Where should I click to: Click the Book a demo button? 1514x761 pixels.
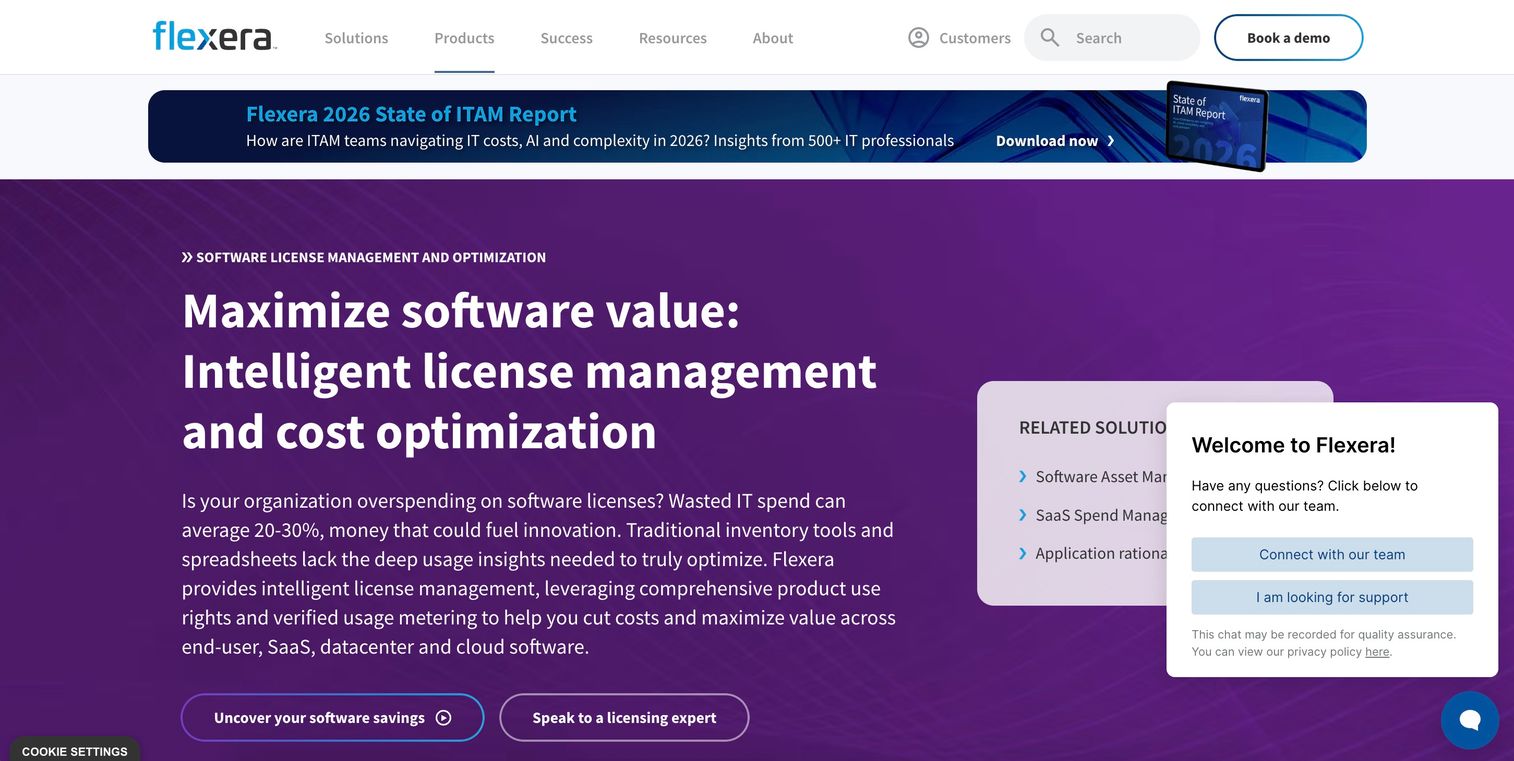pos(1288,38)
